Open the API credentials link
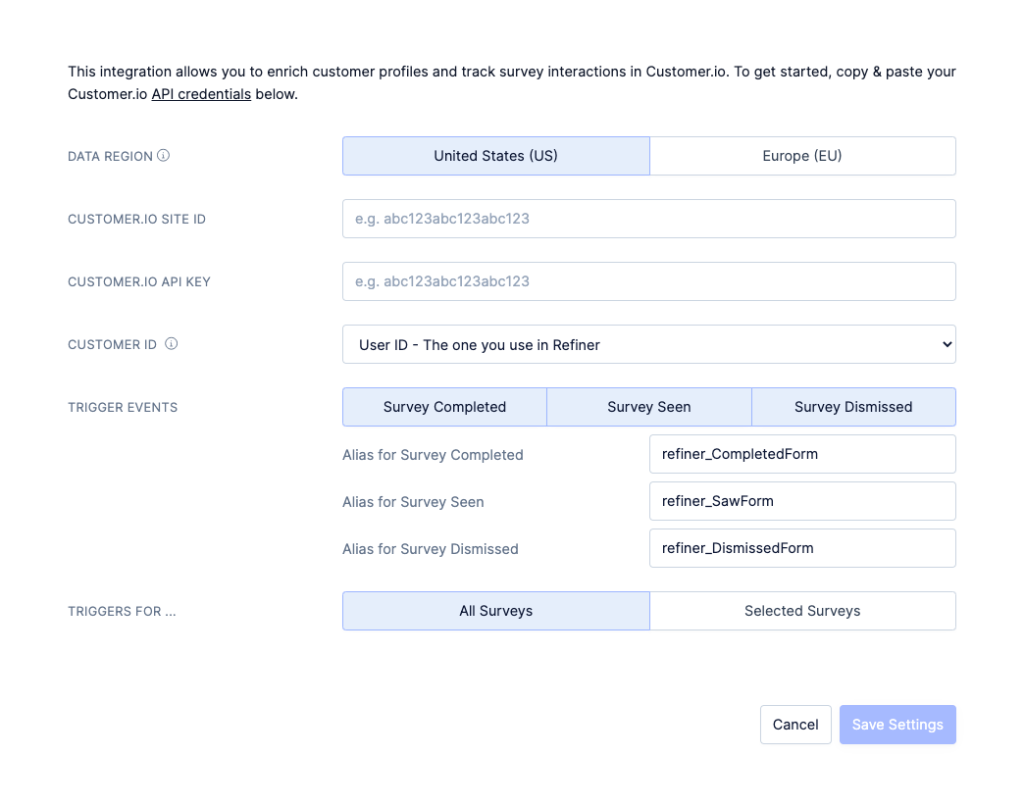 201,94
